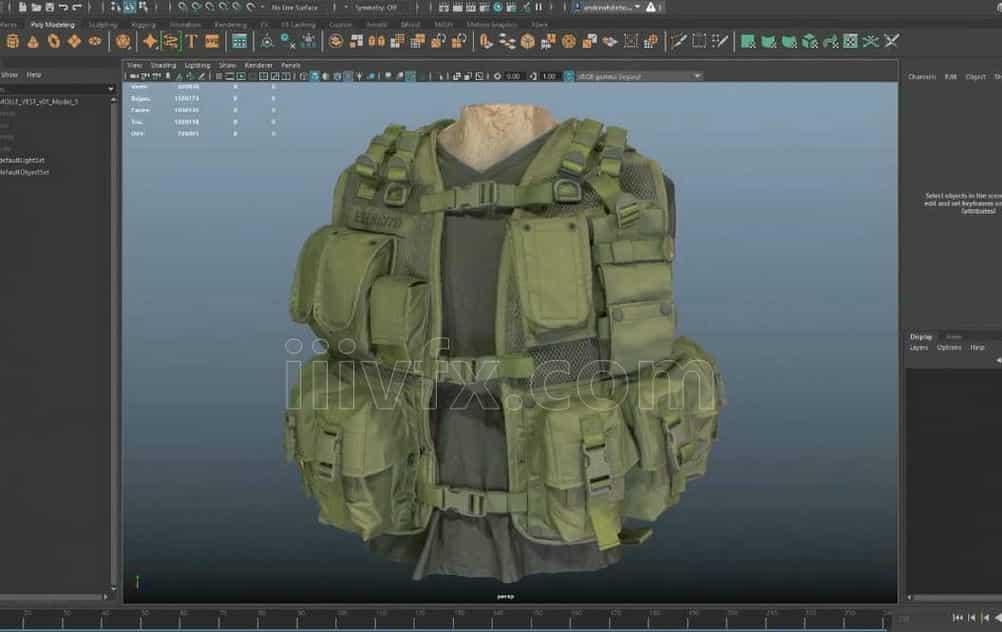Open the viewport Shading menu
Viewport: 1002px width, 632px height.
[163, 65]
